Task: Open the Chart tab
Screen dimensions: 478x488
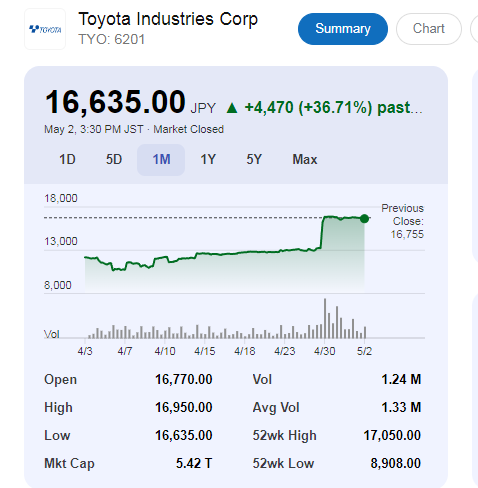Action: pyautogui.click(x=429, y=29)
